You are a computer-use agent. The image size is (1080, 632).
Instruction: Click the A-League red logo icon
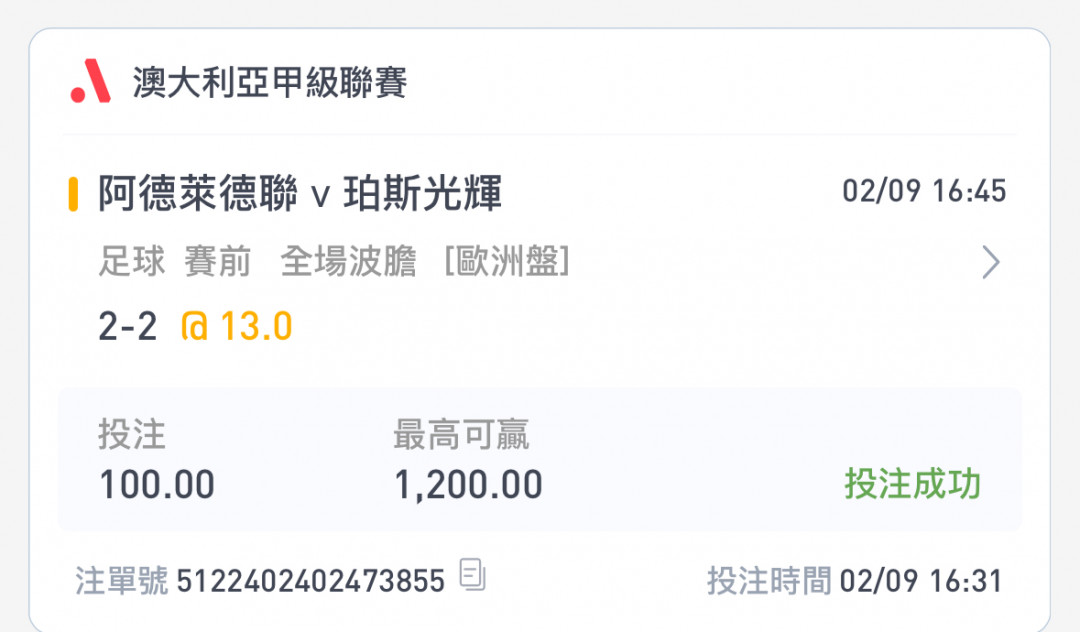(x=90, y=81)
